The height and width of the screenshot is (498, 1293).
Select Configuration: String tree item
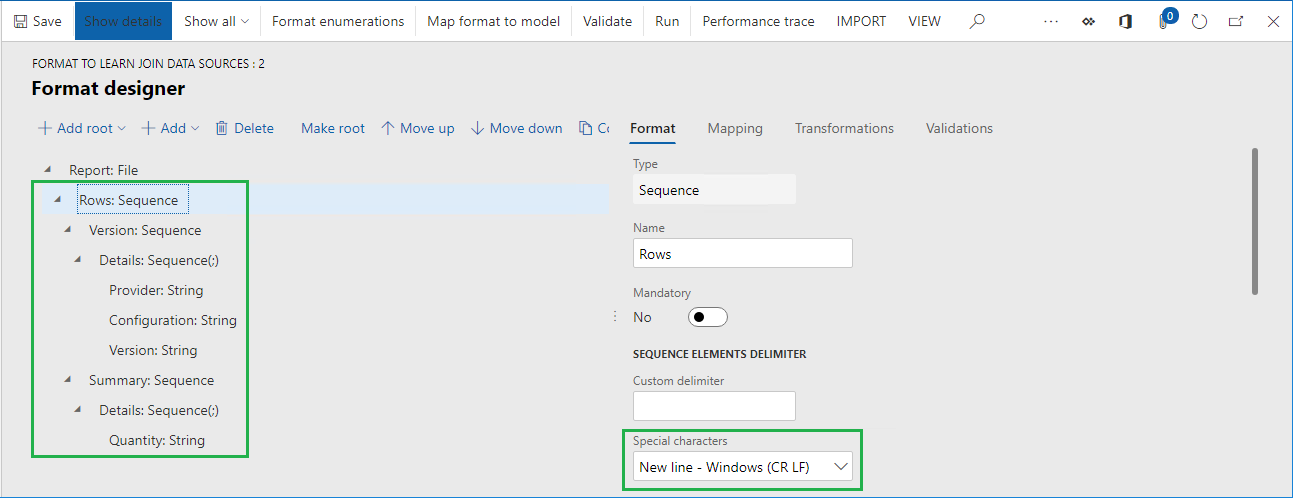coord(173,320)
